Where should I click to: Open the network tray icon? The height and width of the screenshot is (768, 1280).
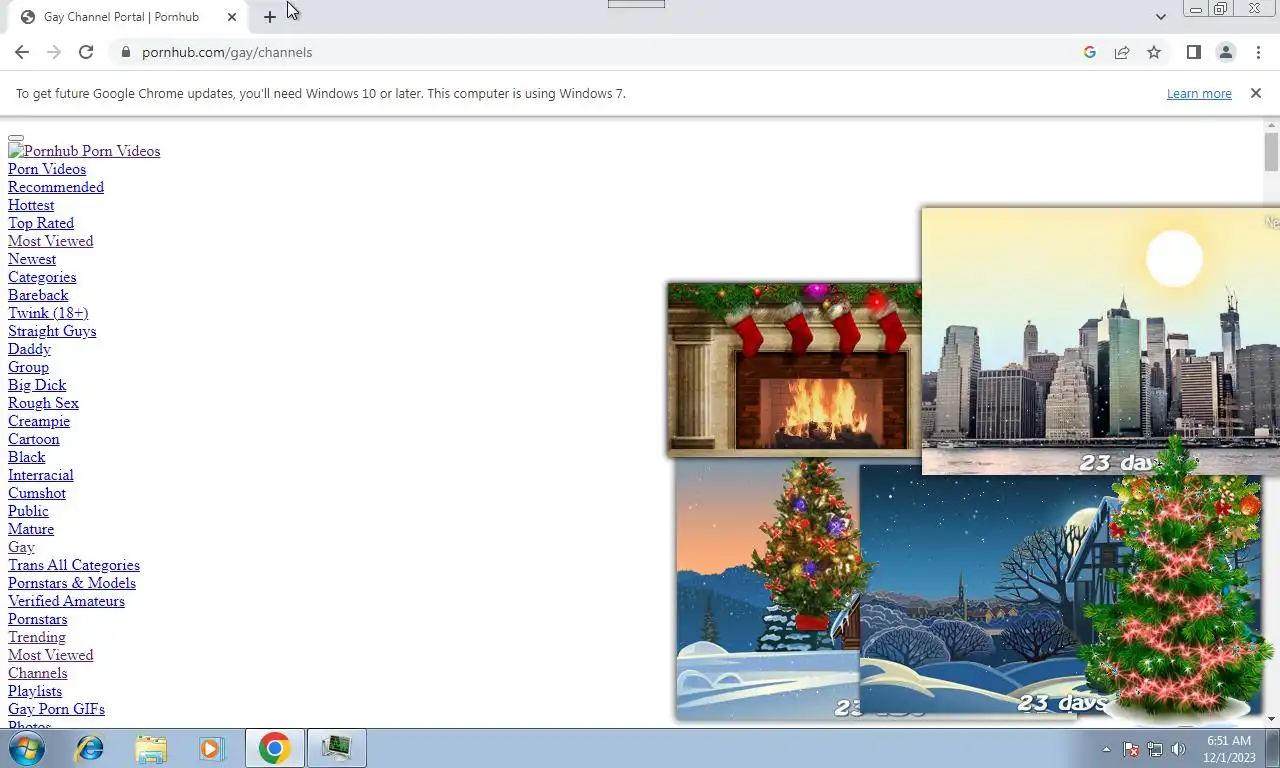click(x=1155, y=749)
